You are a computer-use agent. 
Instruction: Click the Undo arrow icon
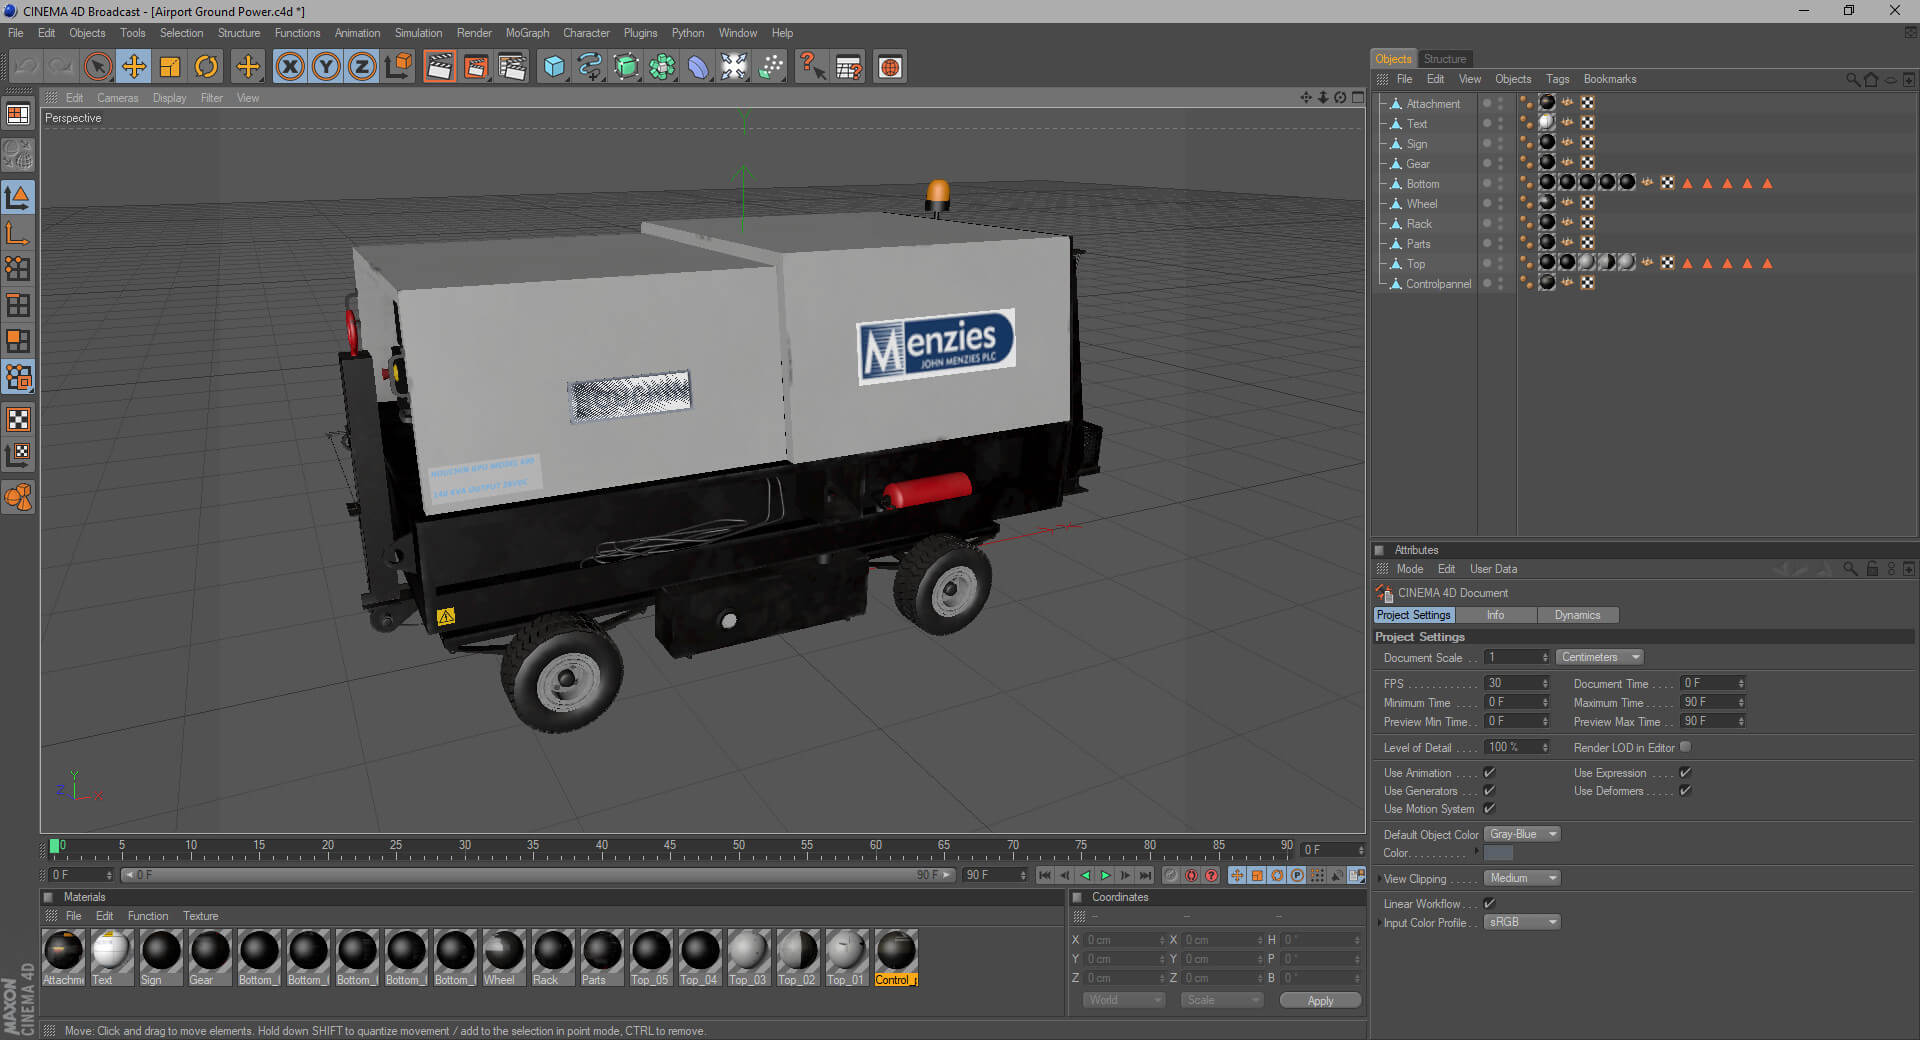(x=26, y=67)
